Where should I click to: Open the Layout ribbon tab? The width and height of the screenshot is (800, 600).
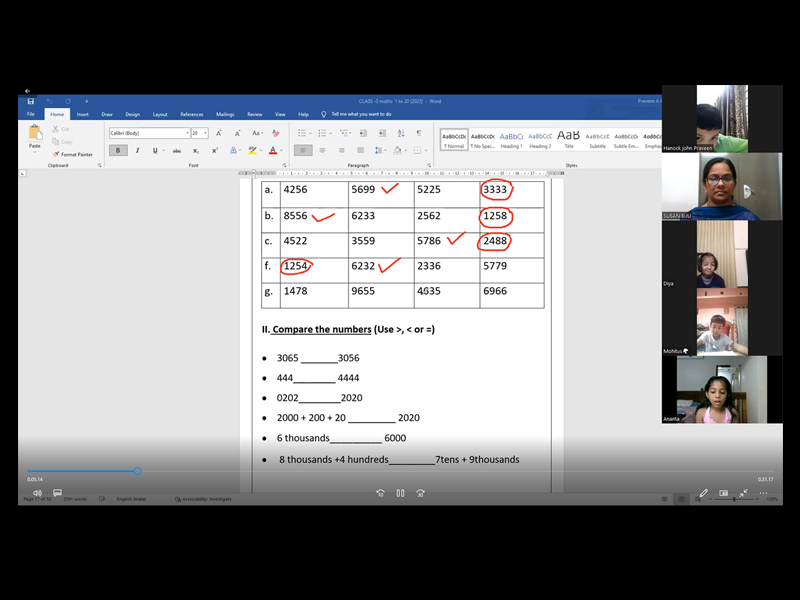click(x=159, y=114)
